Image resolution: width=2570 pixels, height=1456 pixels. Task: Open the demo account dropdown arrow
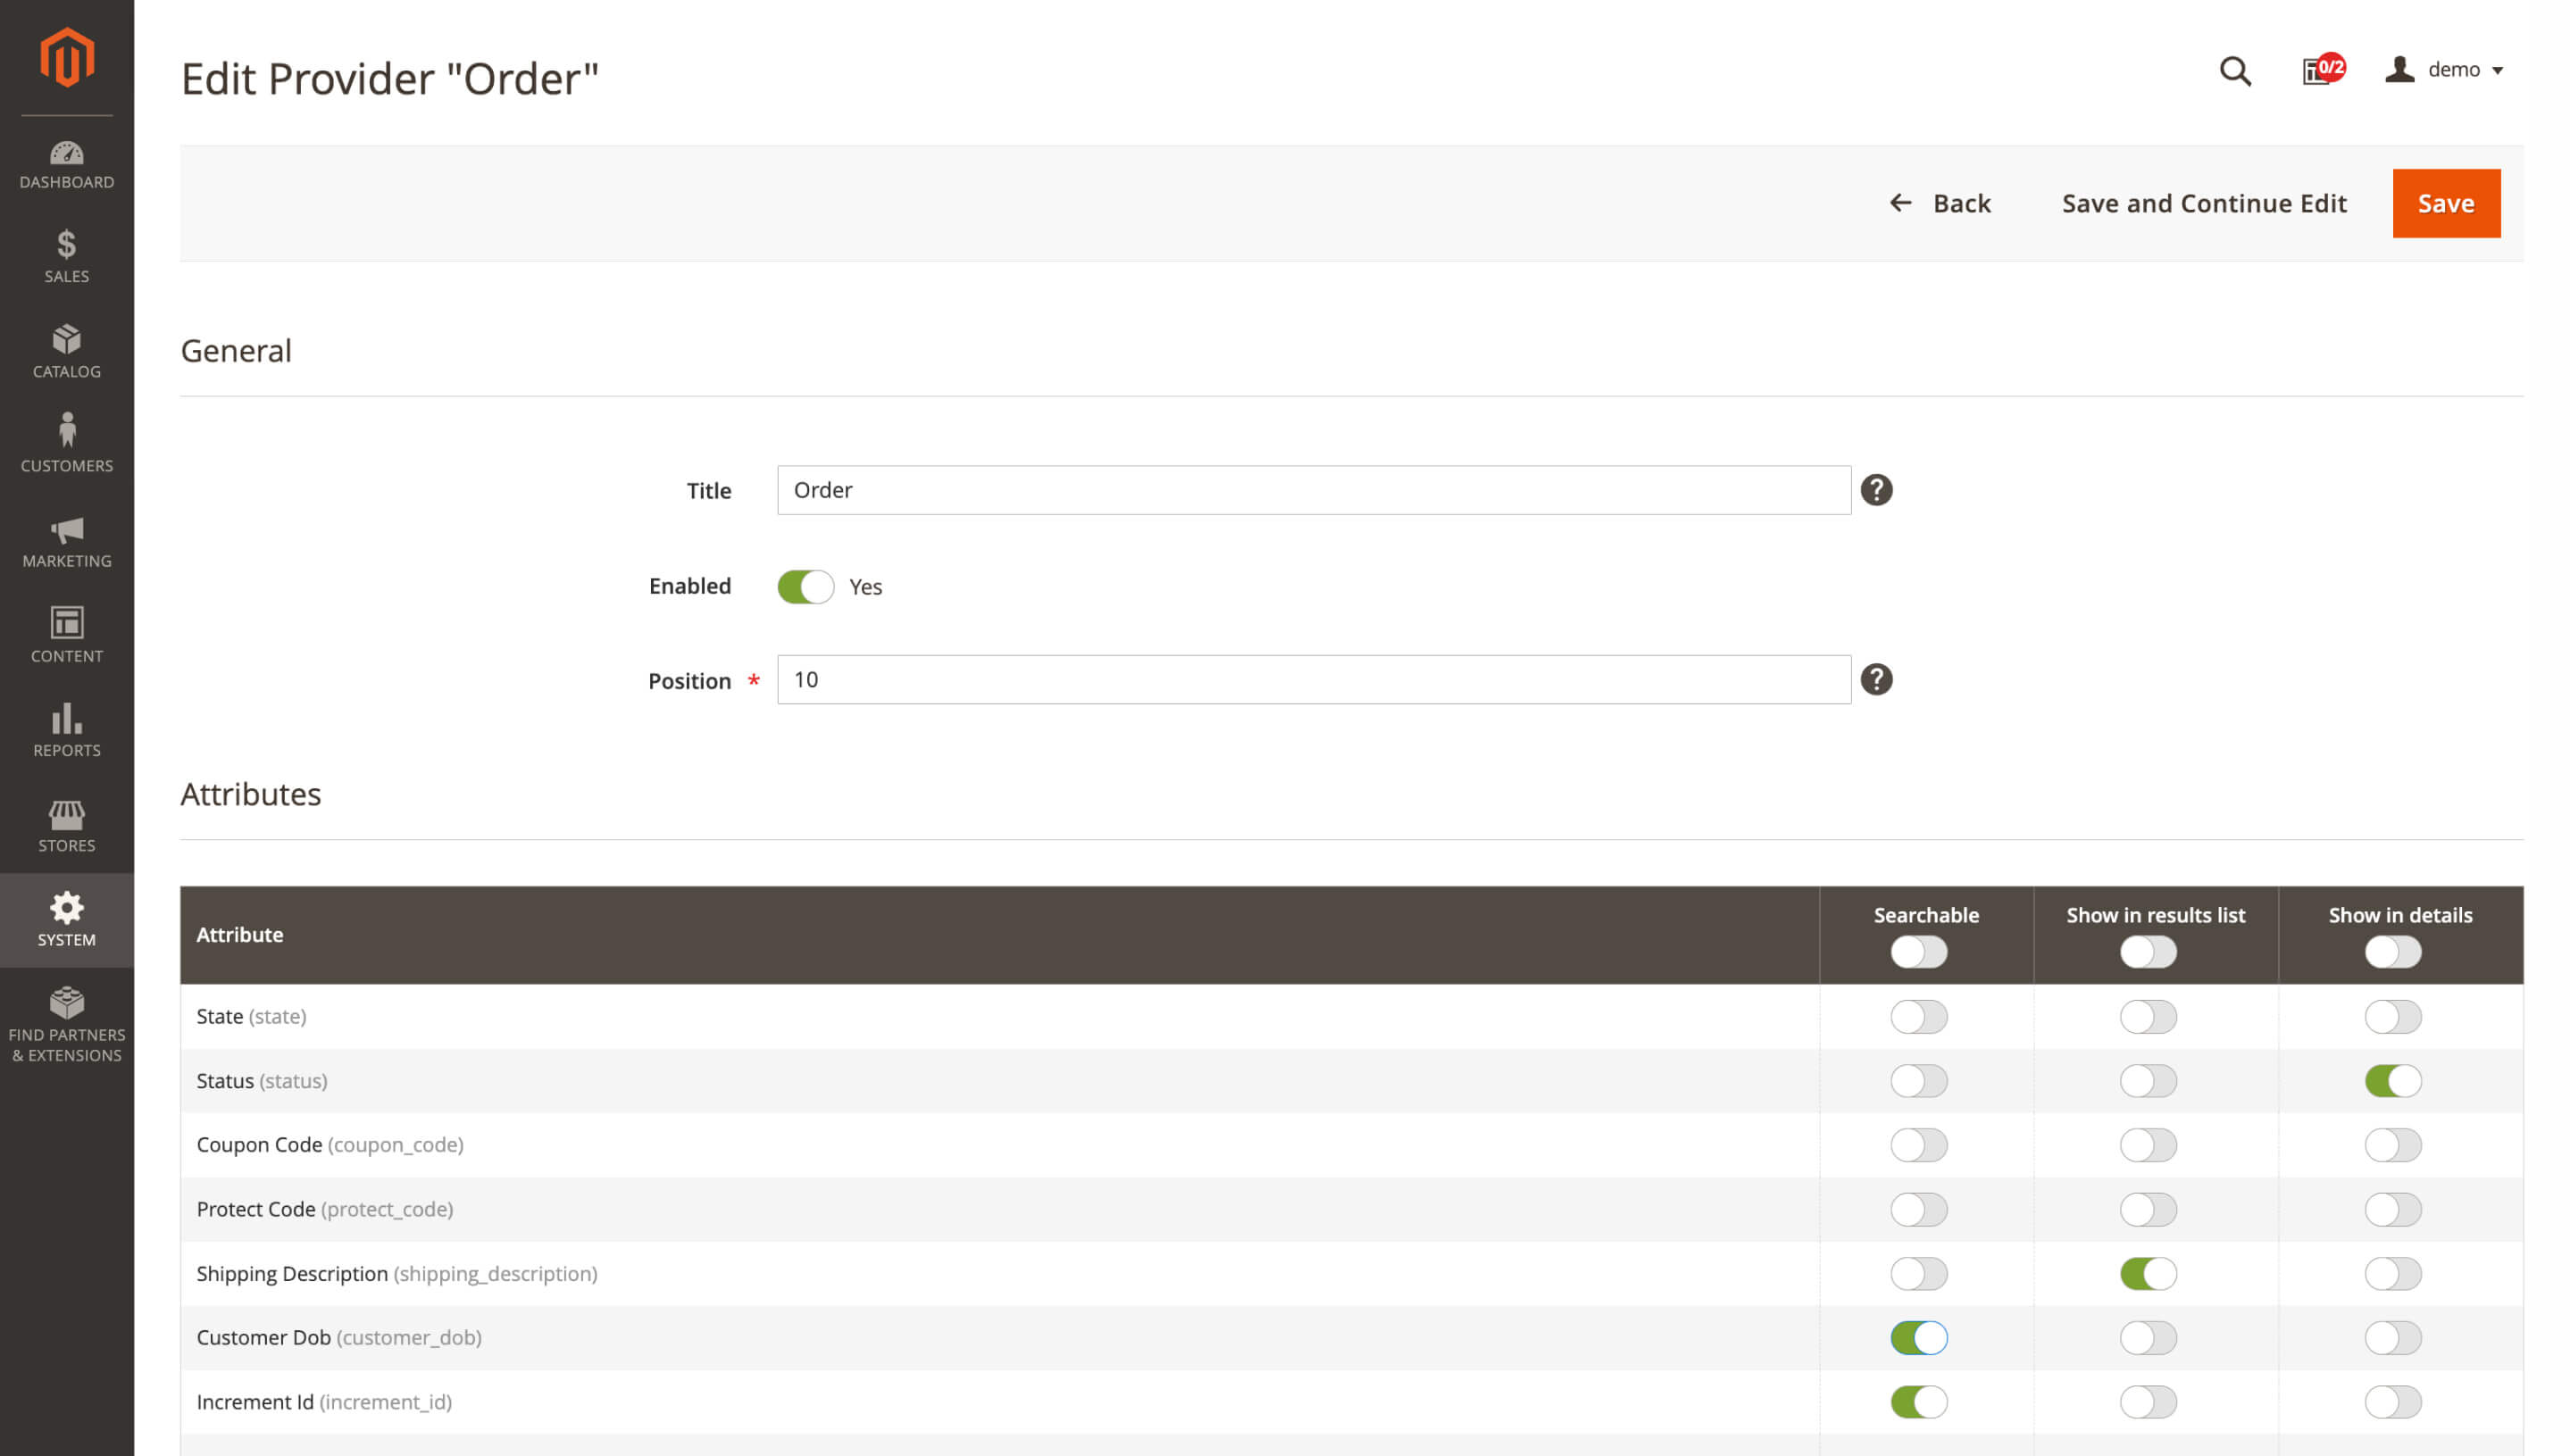click(2497, 71)
